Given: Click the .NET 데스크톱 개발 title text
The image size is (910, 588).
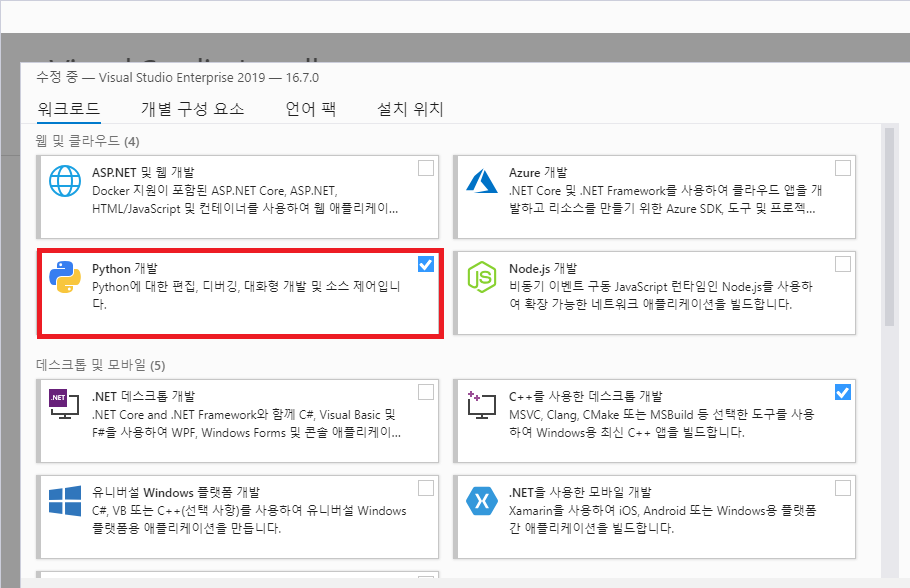Looking at the screenshot, I should tap(143, 396).
